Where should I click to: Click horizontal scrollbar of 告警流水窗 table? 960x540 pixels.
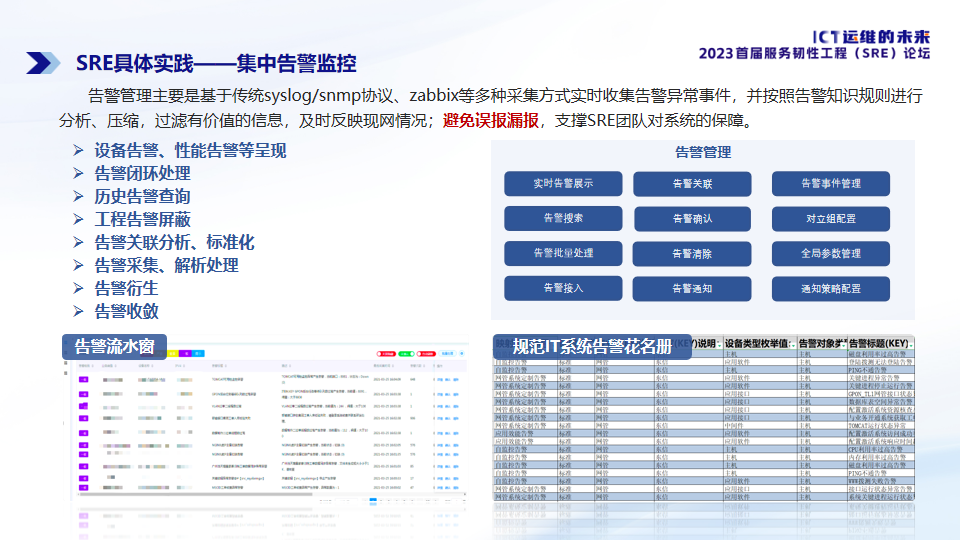pyautogui.click(x=196, y=494)
